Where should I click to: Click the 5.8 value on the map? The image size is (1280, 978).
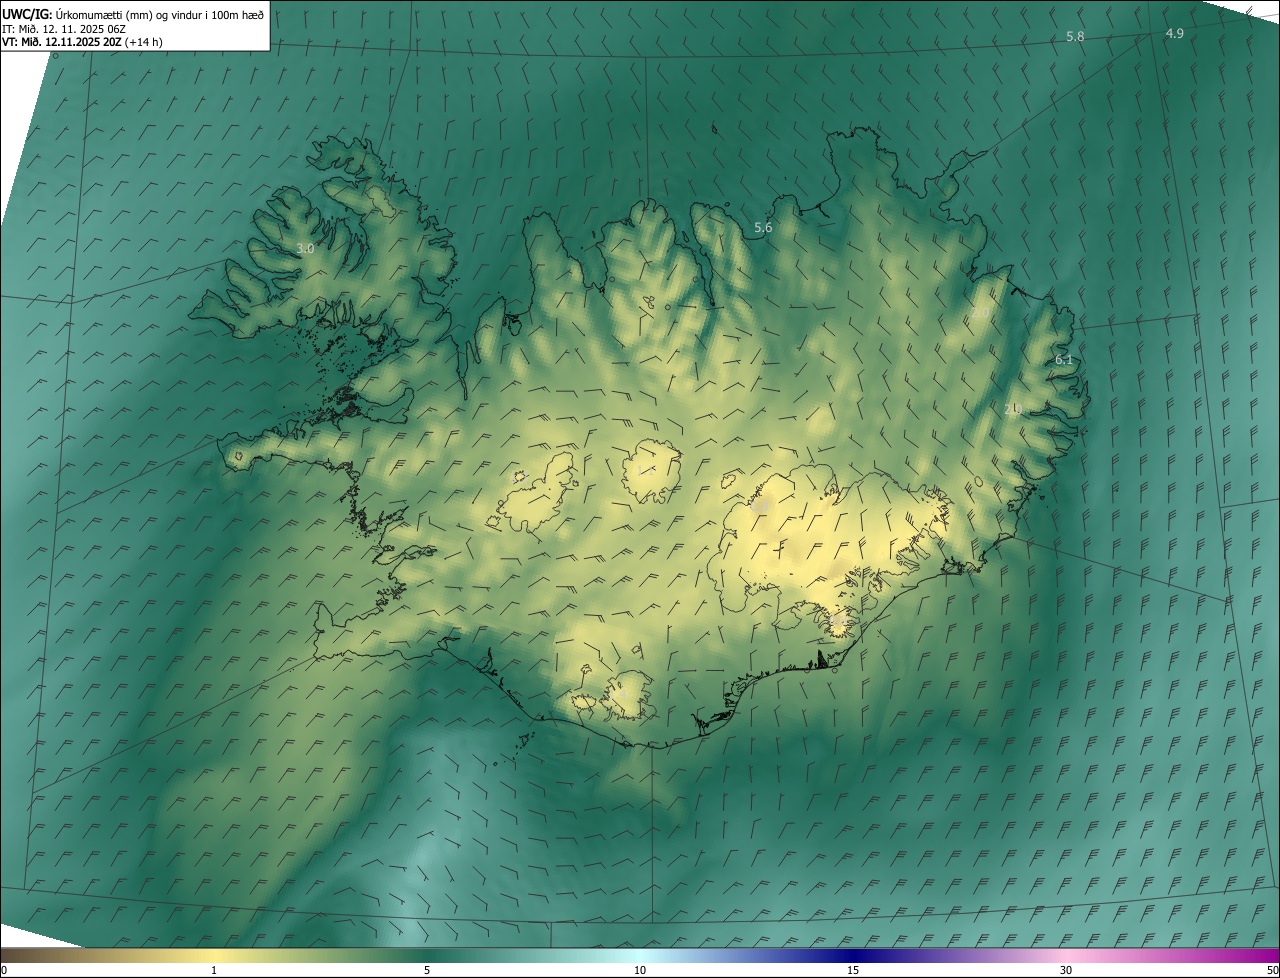click(1075, 36)
